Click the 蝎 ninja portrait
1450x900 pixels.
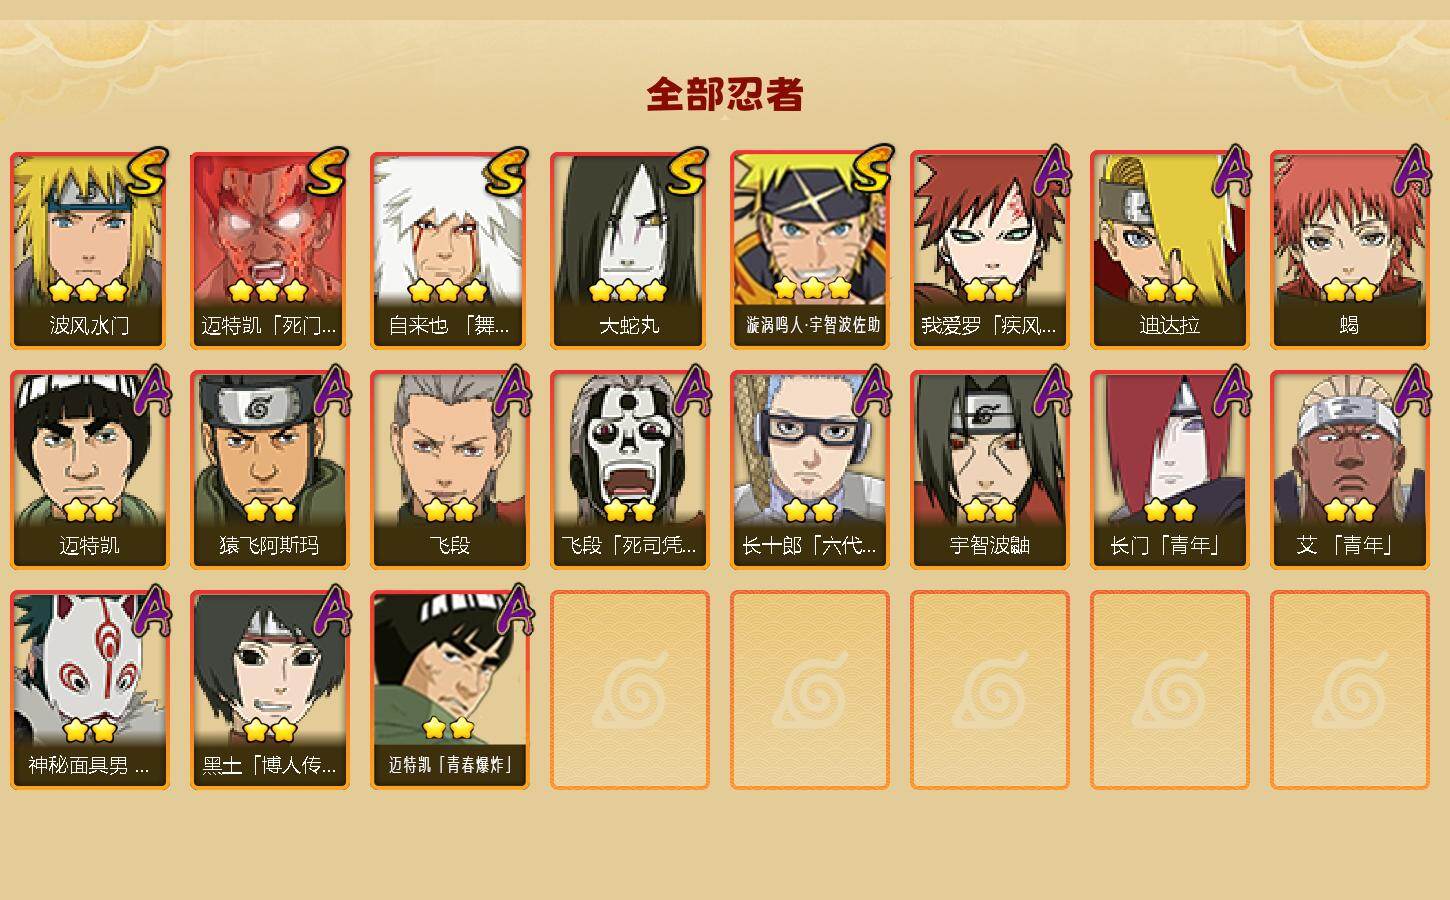click(1350, 250)
